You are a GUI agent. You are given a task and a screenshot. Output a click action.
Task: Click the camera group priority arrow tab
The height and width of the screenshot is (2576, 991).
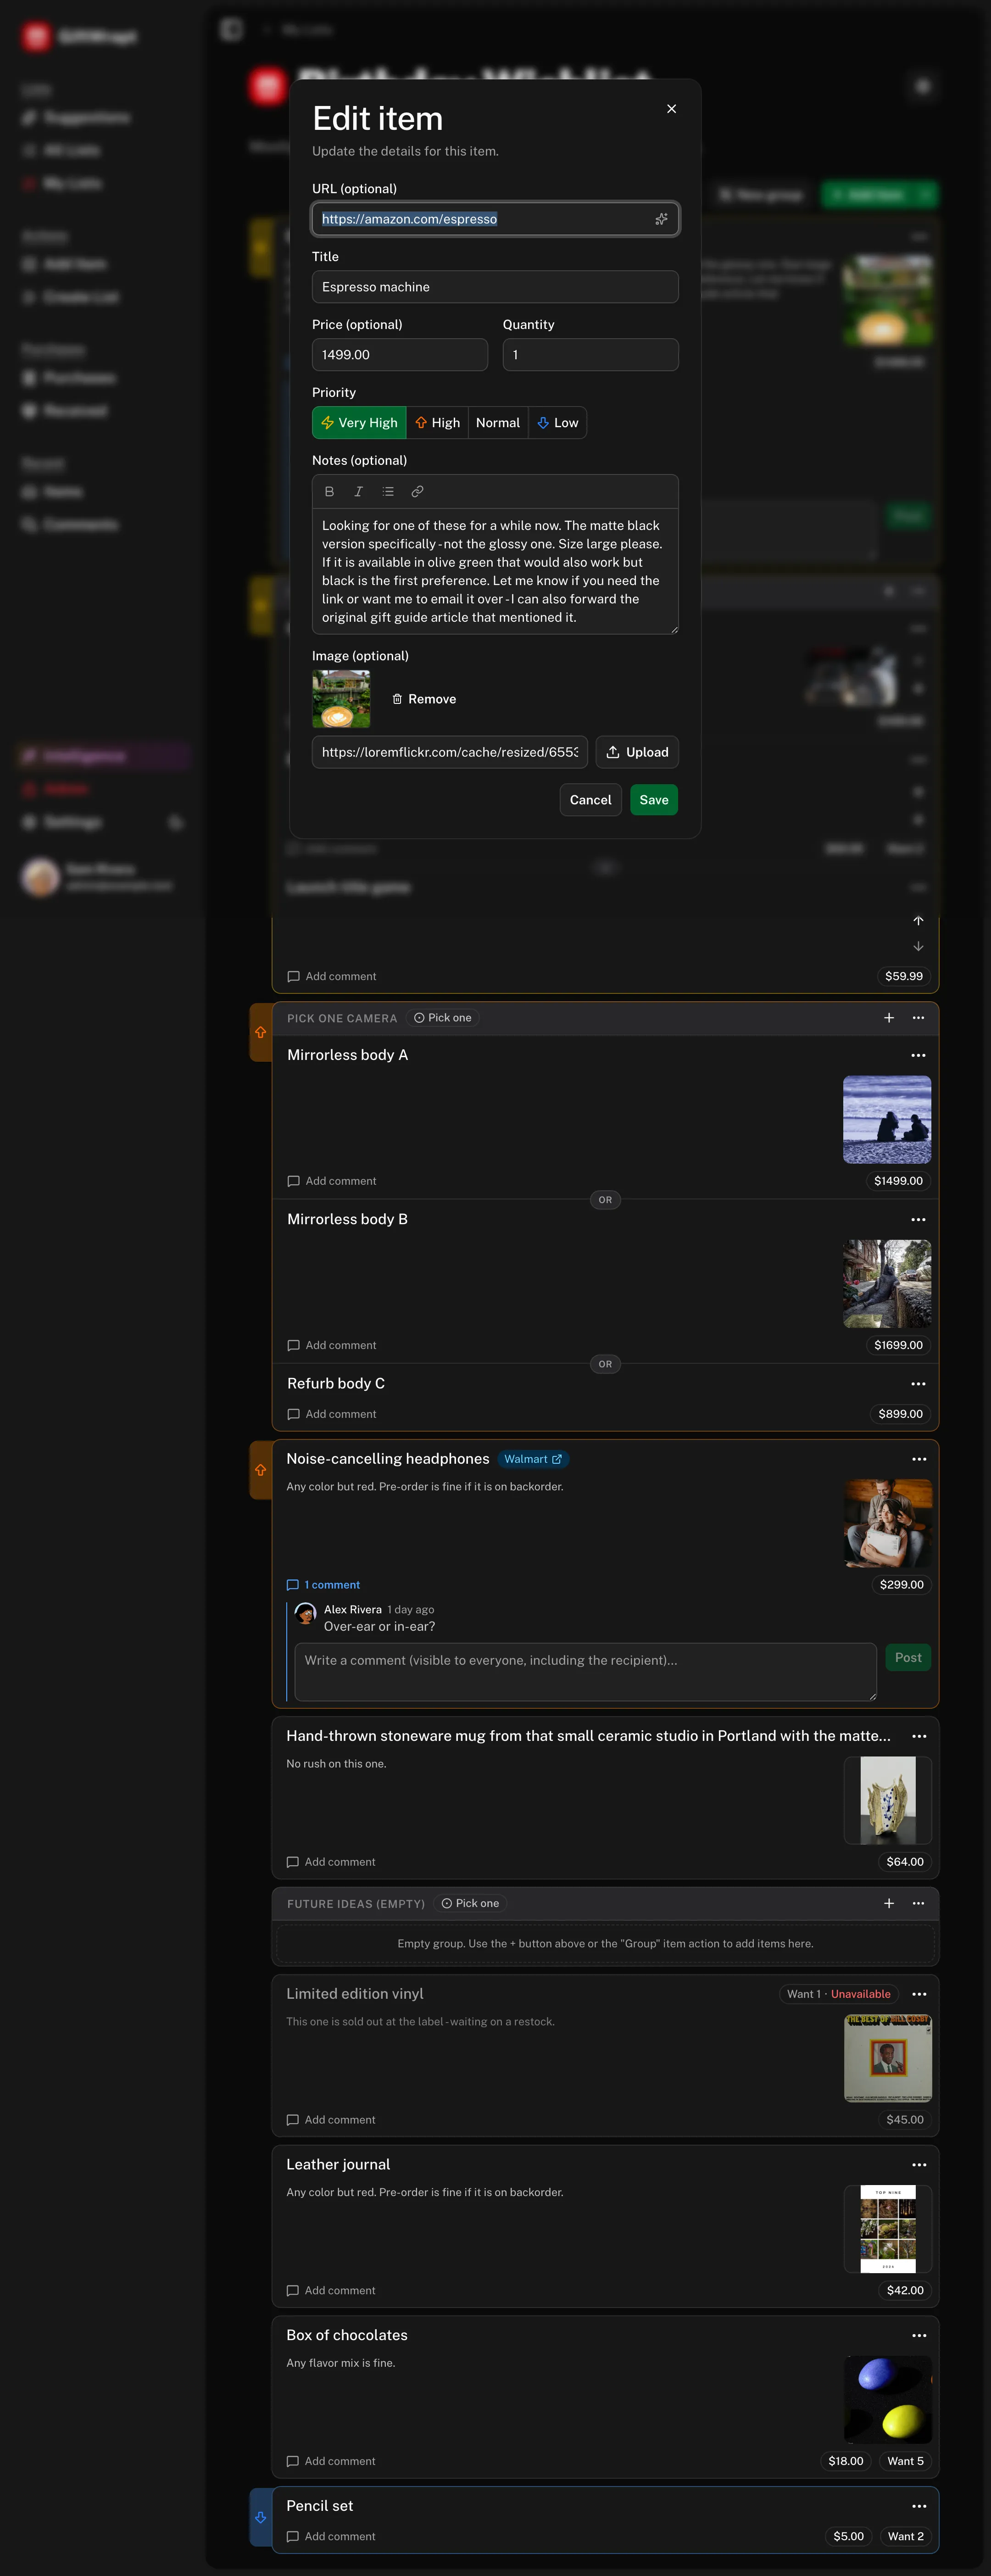261,1033
